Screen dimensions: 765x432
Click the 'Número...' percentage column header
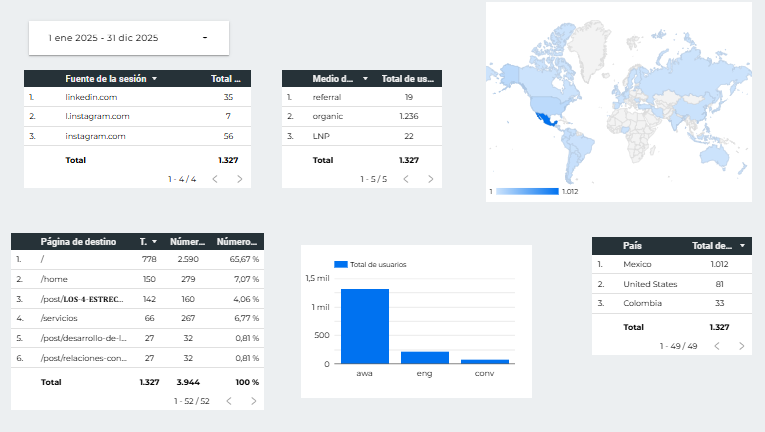point(237,242)
